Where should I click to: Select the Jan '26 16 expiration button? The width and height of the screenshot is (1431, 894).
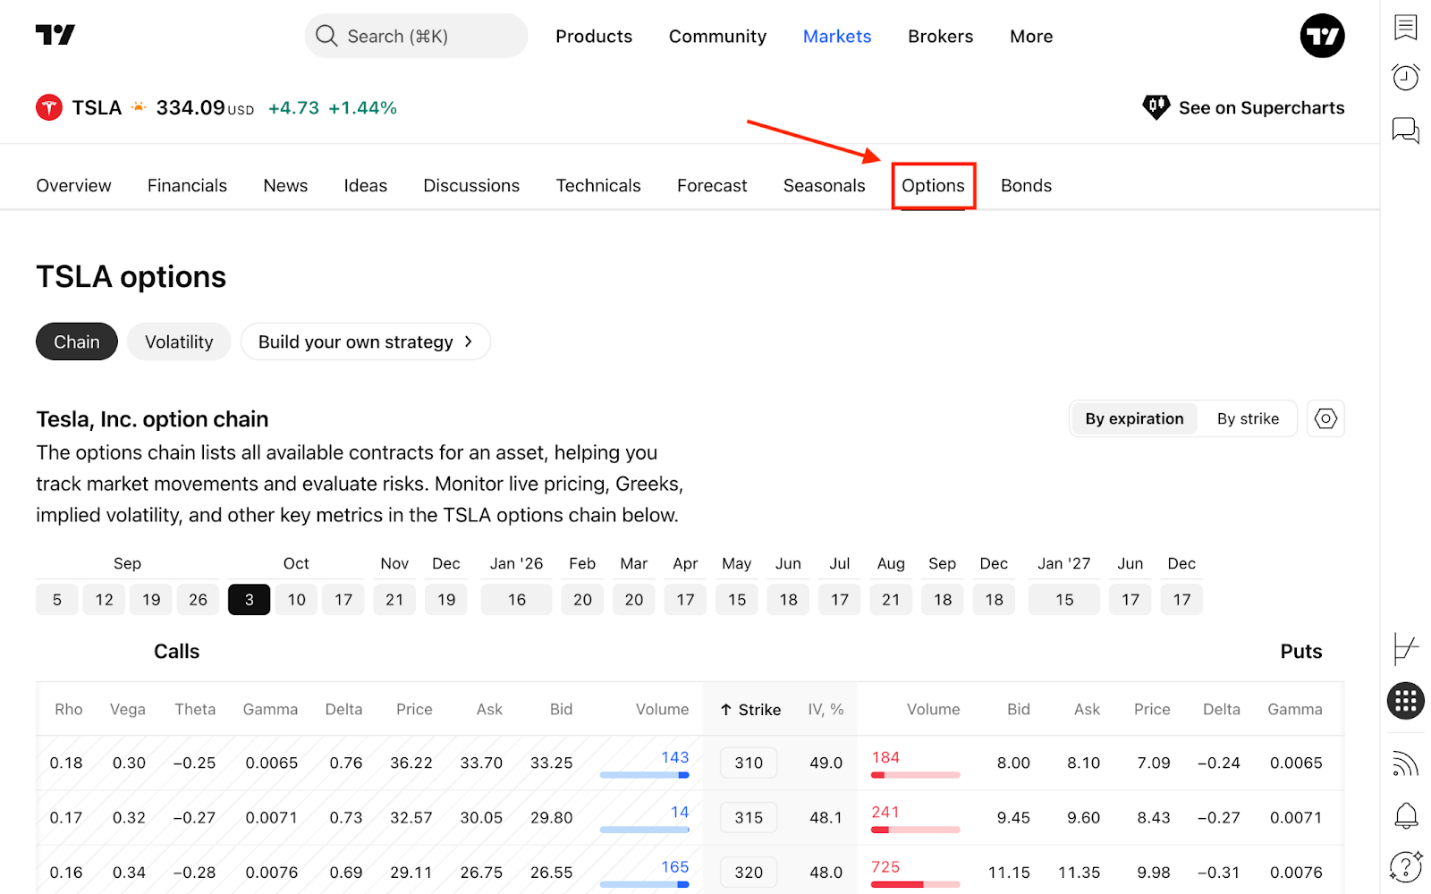(516, 600)
